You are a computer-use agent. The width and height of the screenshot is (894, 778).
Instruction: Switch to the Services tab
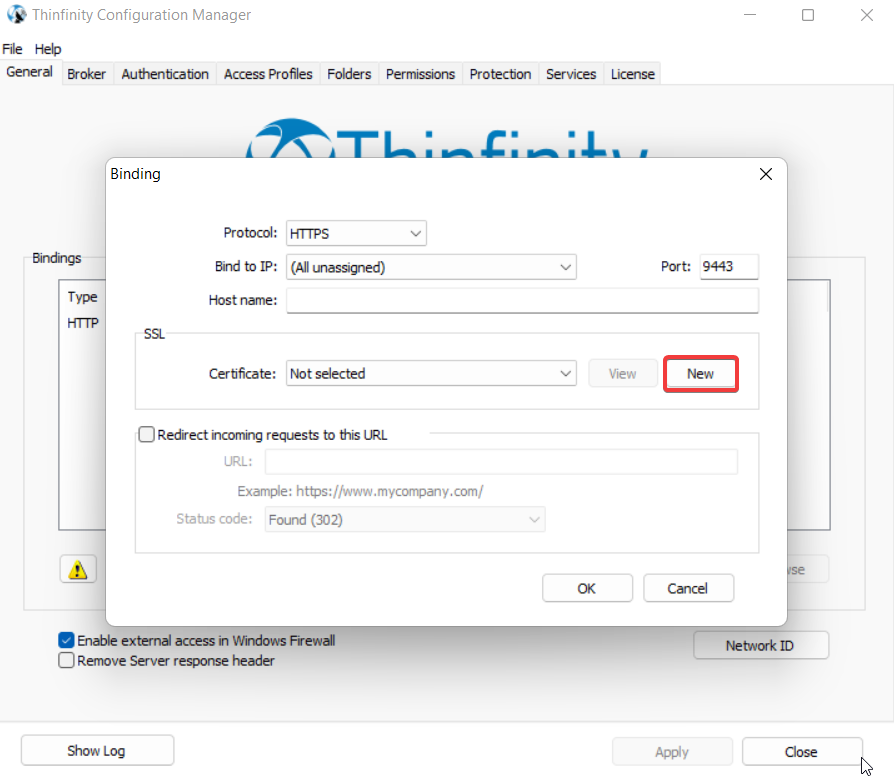point(571,74)
